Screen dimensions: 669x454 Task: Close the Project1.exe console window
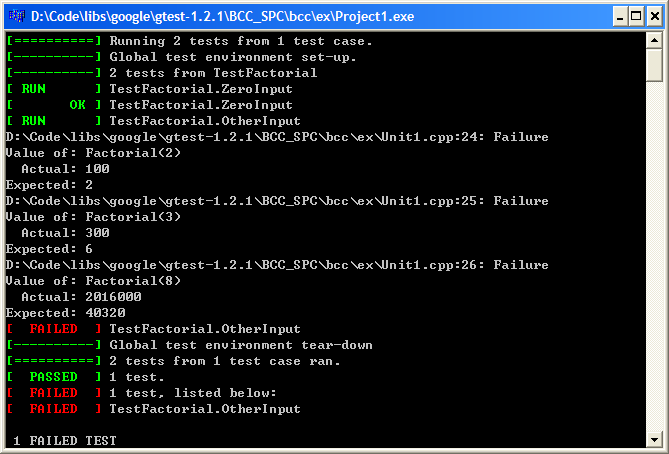click(655, 17)
